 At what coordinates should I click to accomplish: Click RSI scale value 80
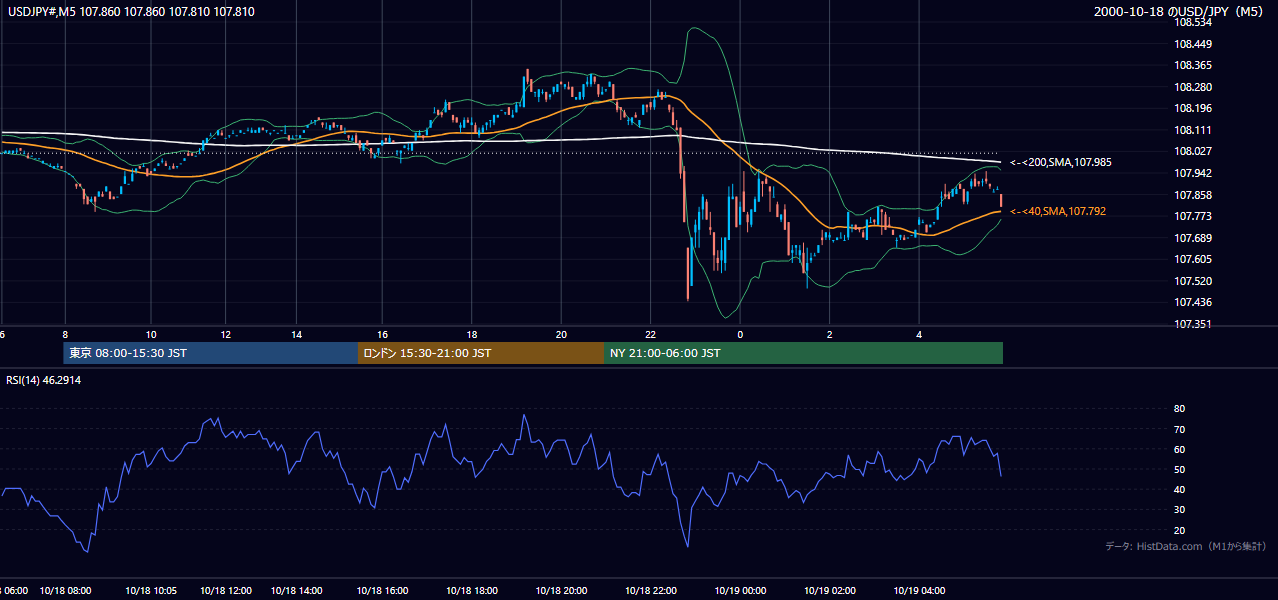click(1179, 409)
